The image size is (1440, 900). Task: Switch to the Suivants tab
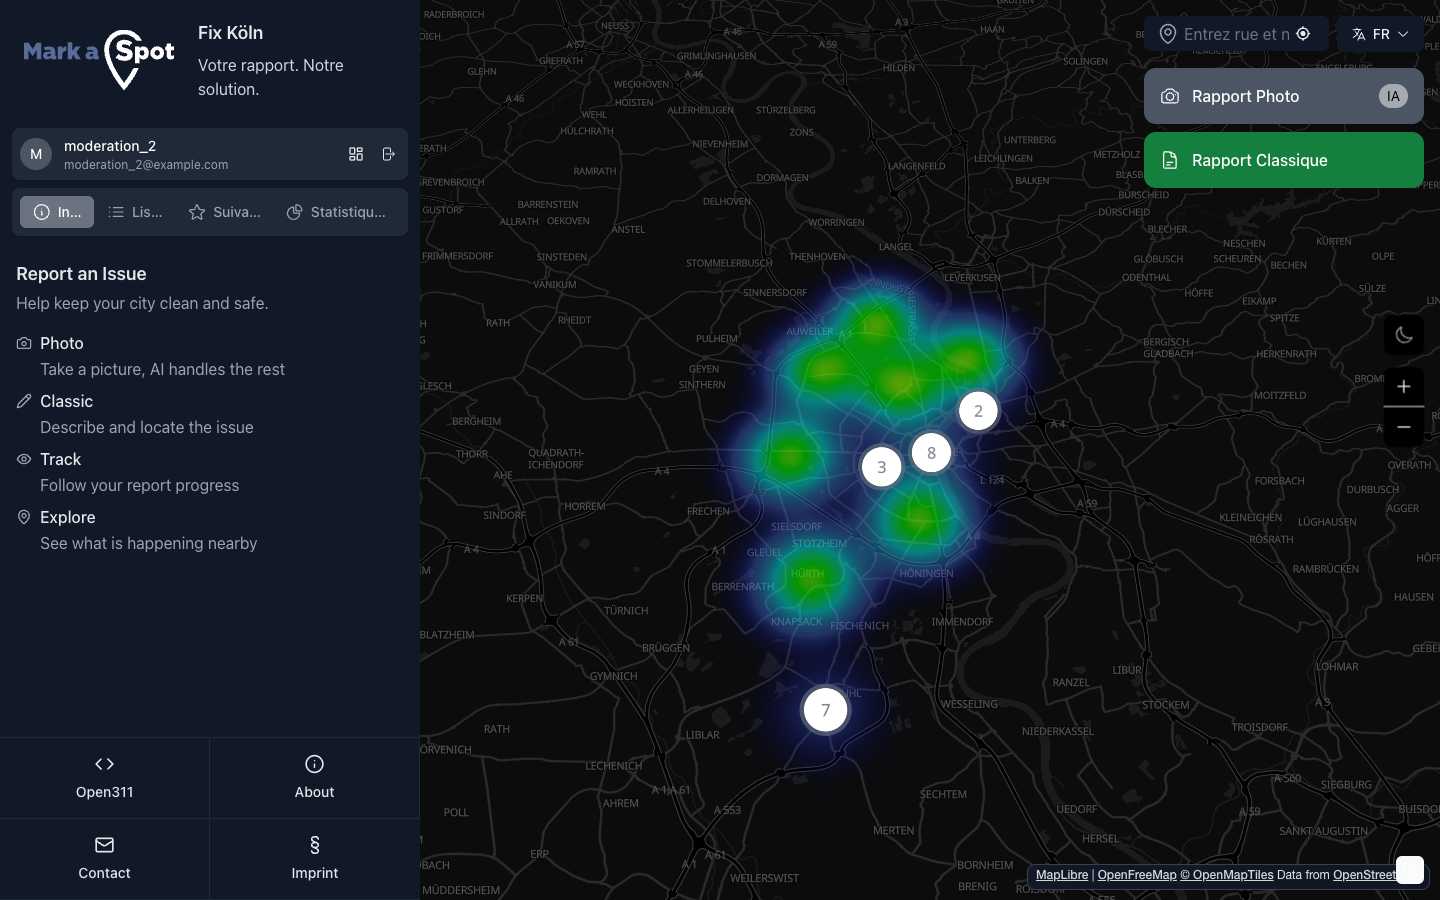(x=225, y=212)
